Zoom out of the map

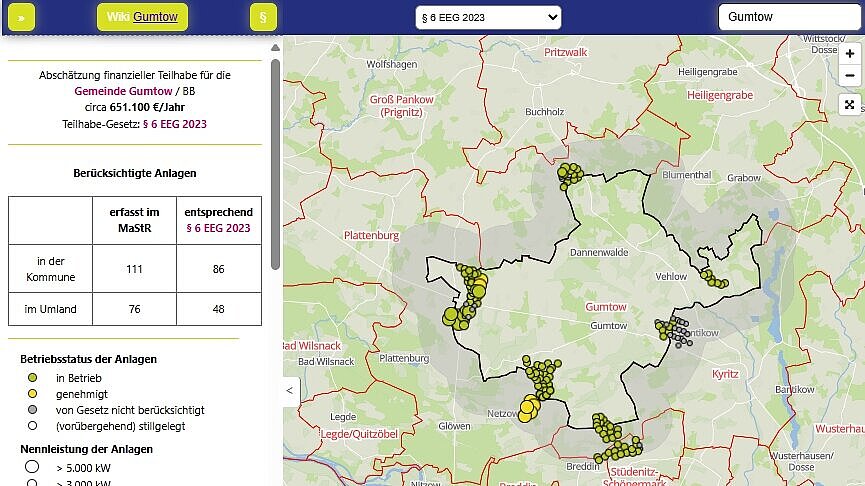tap(849, 75)
